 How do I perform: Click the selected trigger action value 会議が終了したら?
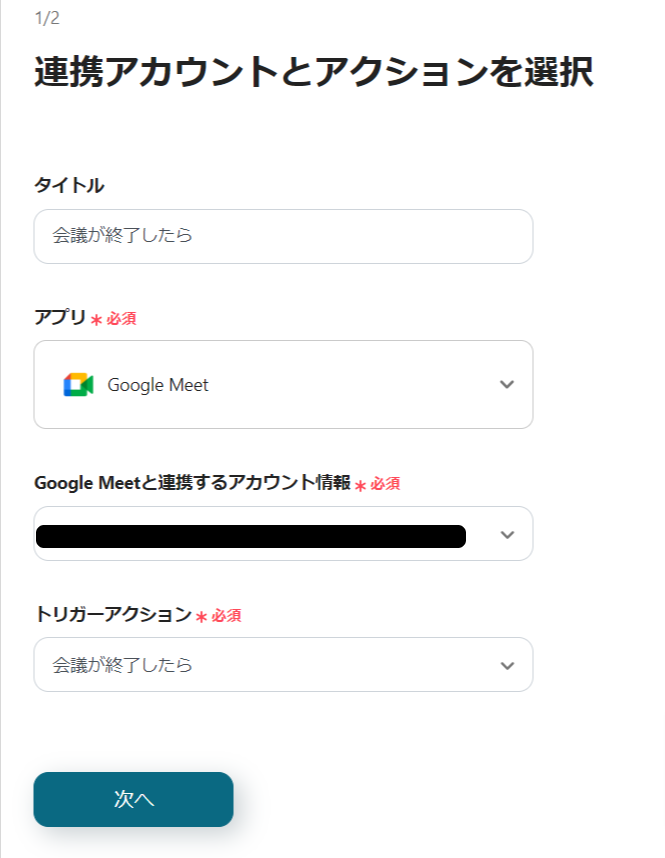coord(122,665)
